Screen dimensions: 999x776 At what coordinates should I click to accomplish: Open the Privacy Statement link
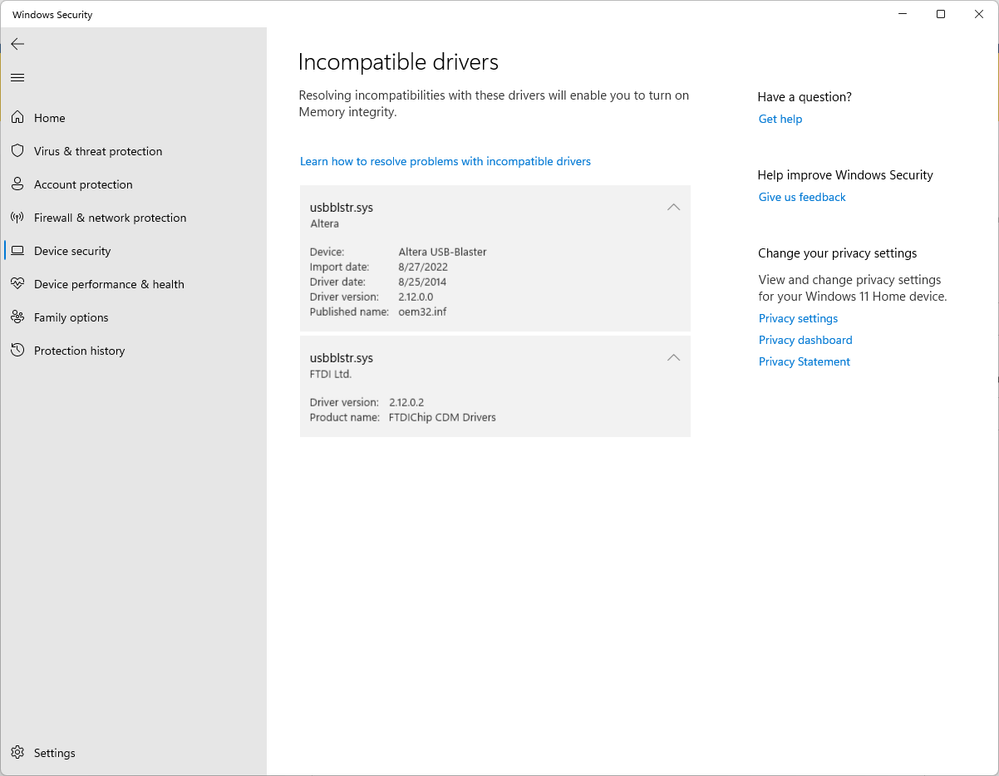tap(804, 362)
